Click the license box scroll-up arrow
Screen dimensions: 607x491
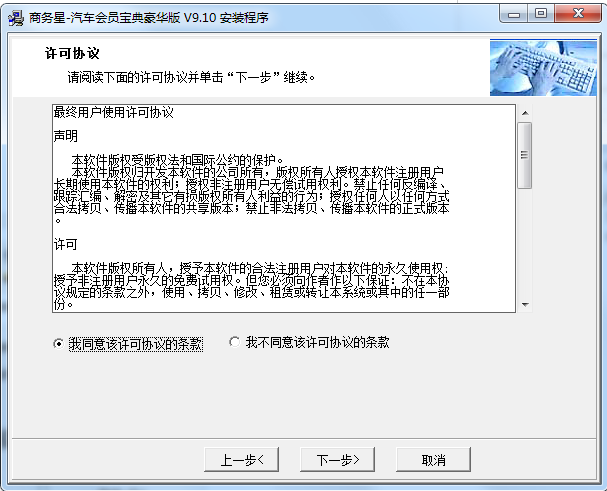[x=525, y=113]
